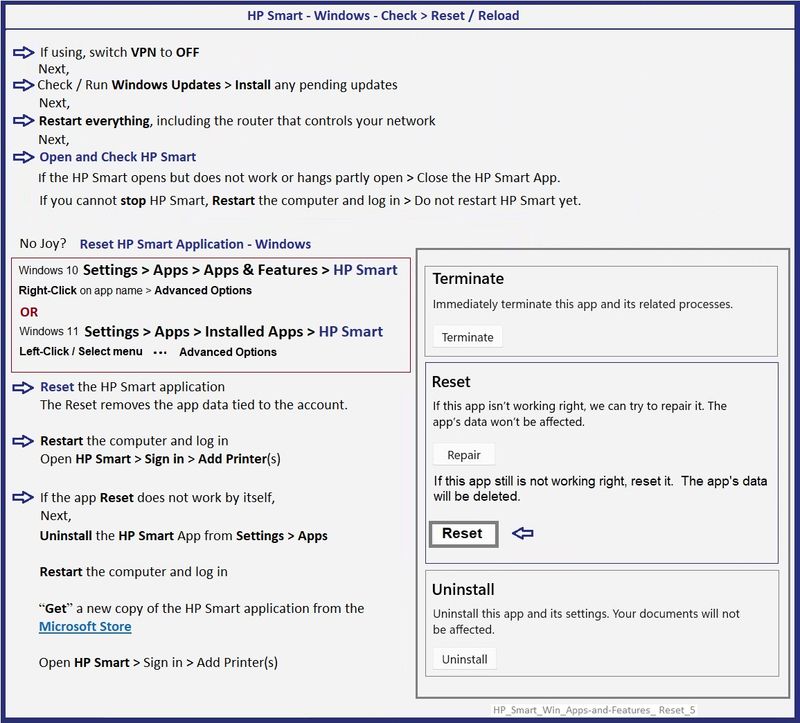
Task: Click 'Left-Click / Select menu' text
Action: point(81,352)
